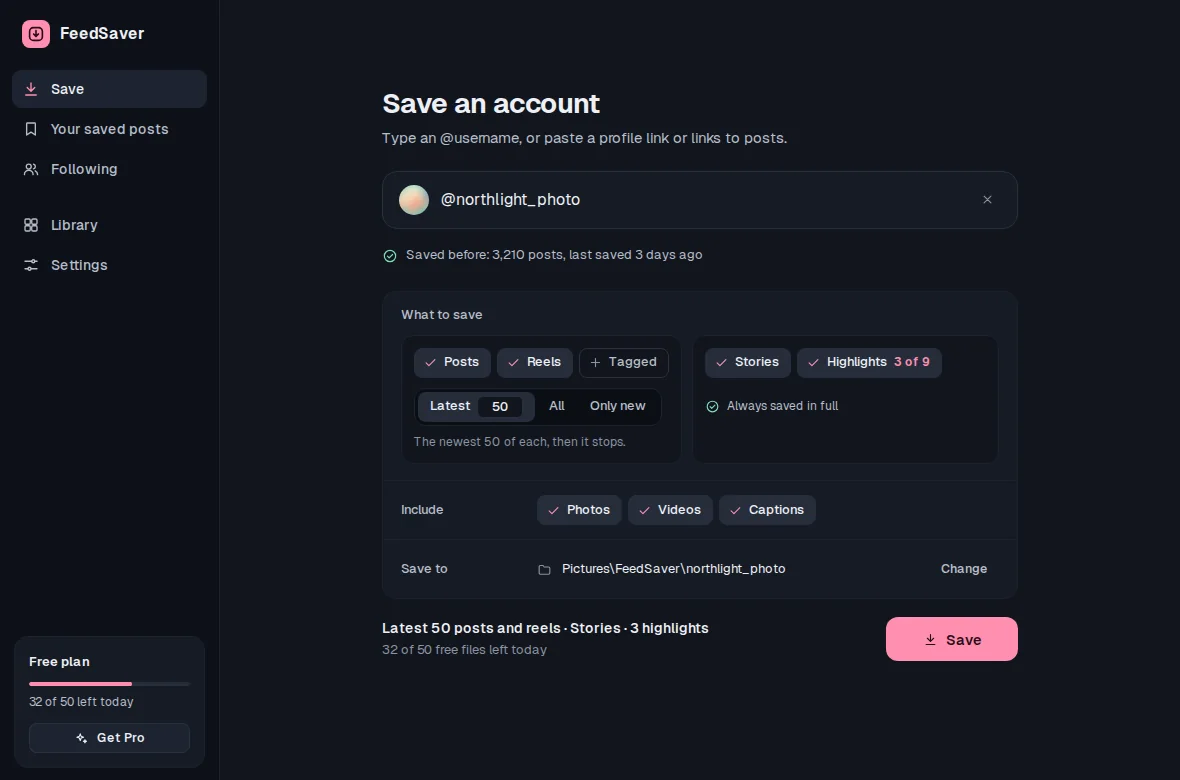Click the Settings sliders icon
The width and height of the screenshot is (1180, 780).
click(31, 265)
